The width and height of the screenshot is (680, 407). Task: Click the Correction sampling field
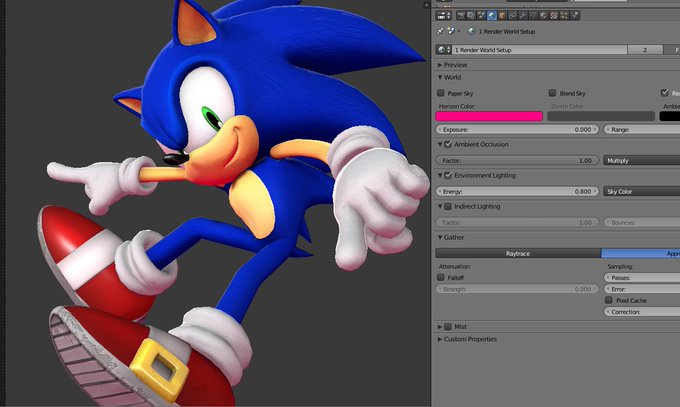point(642,312)
